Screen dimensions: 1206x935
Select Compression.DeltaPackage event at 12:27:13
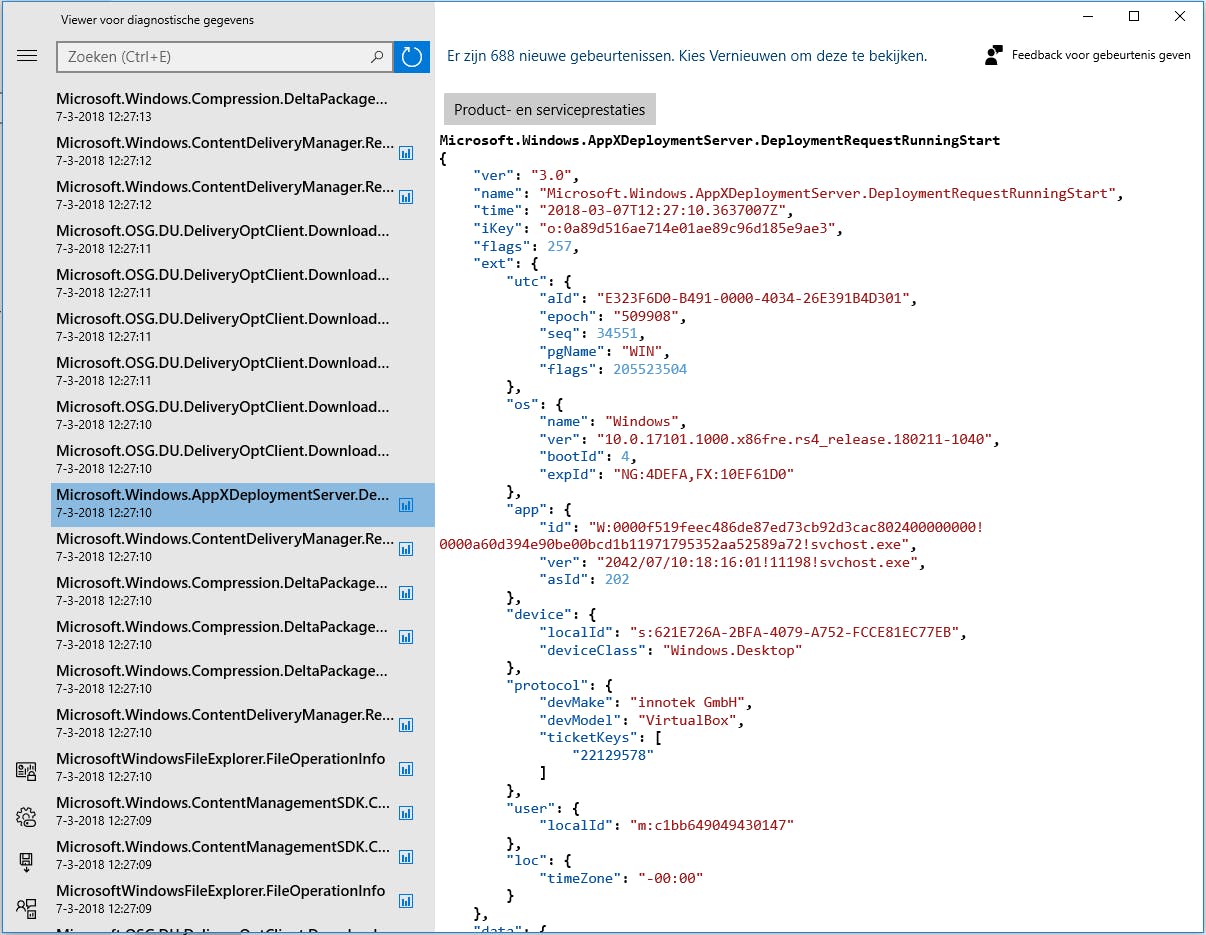pos(222,107)
